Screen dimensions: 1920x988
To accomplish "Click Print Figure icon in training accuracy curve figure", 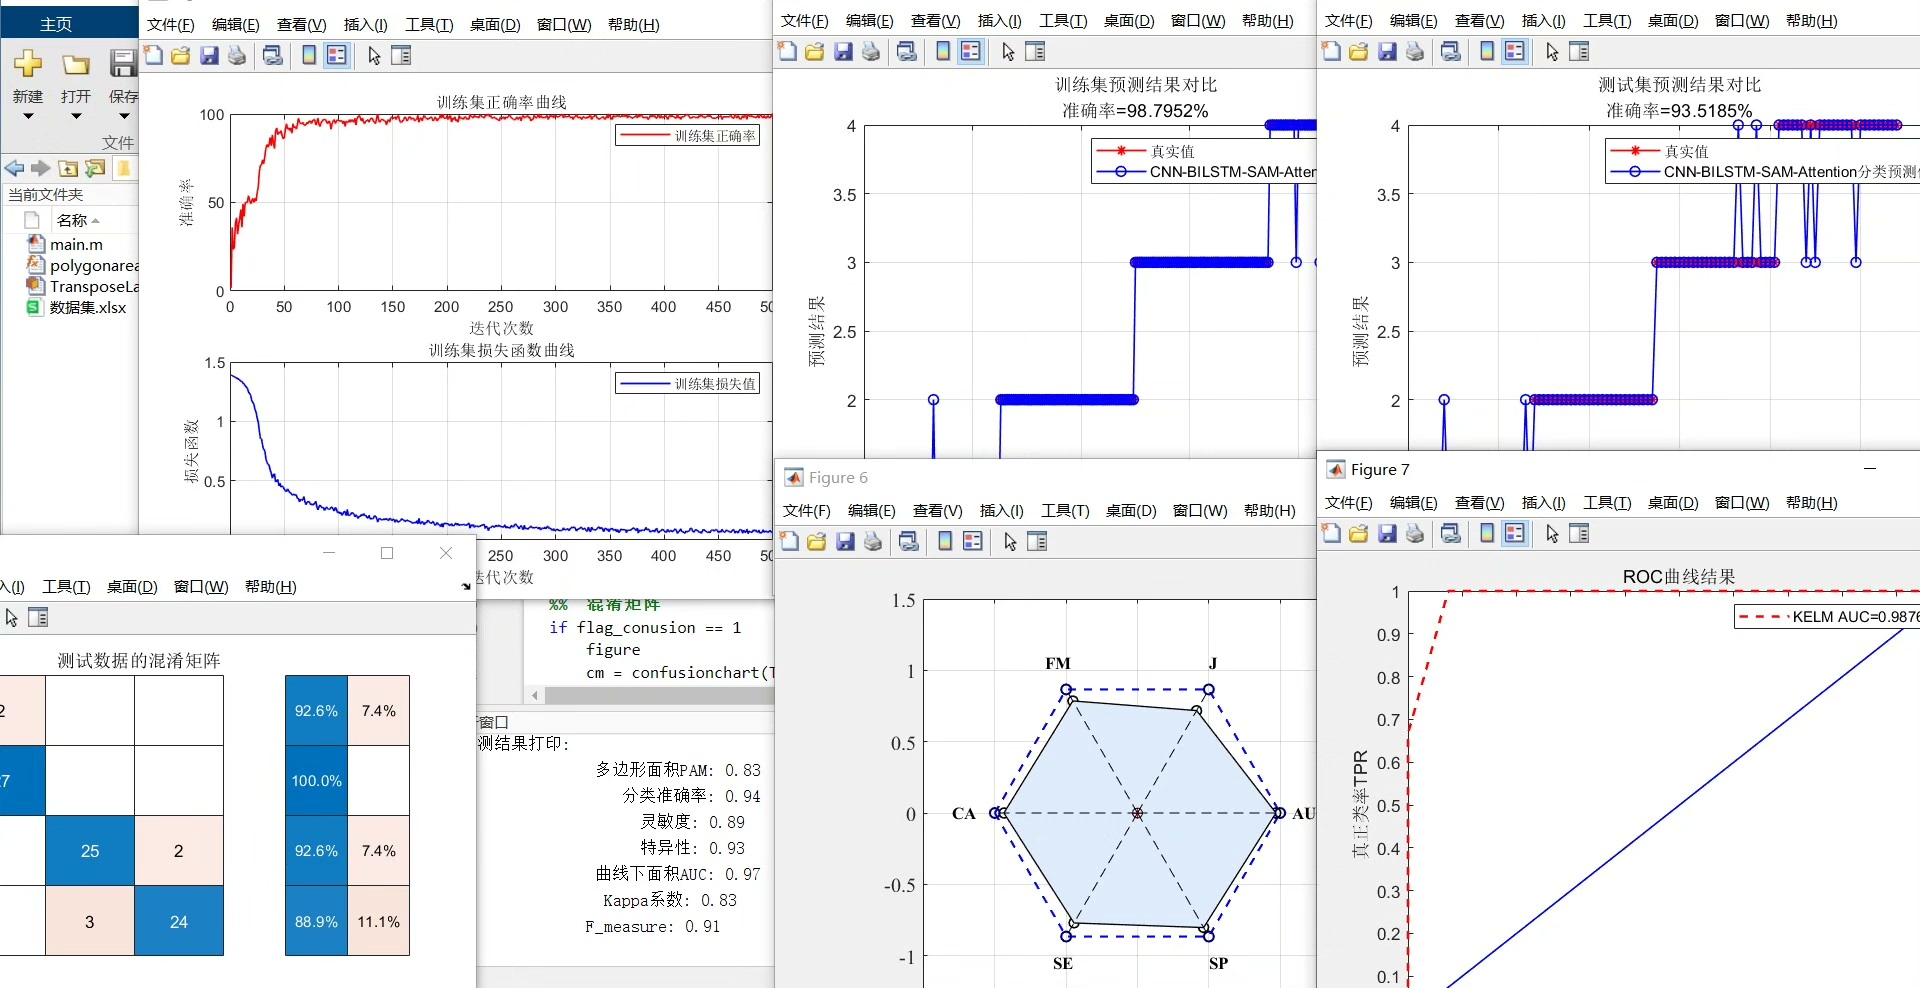I will (236, 56).
